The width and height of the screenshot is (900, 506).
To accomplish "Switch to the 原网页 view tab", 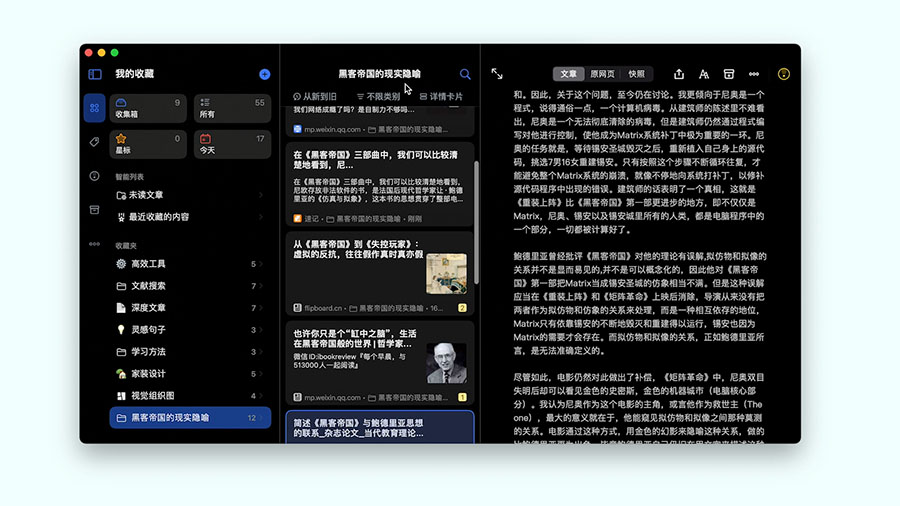I will point(602,74).
